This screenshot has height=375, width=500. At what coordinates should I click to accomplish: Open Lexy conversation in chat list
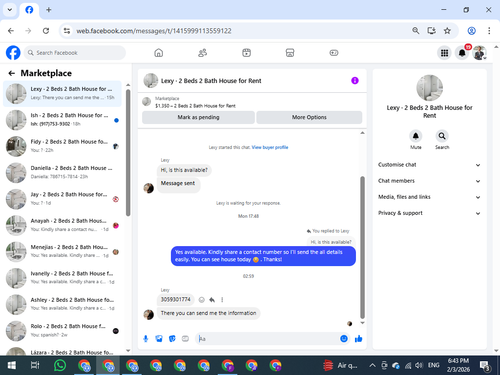(x=62, y=93)
